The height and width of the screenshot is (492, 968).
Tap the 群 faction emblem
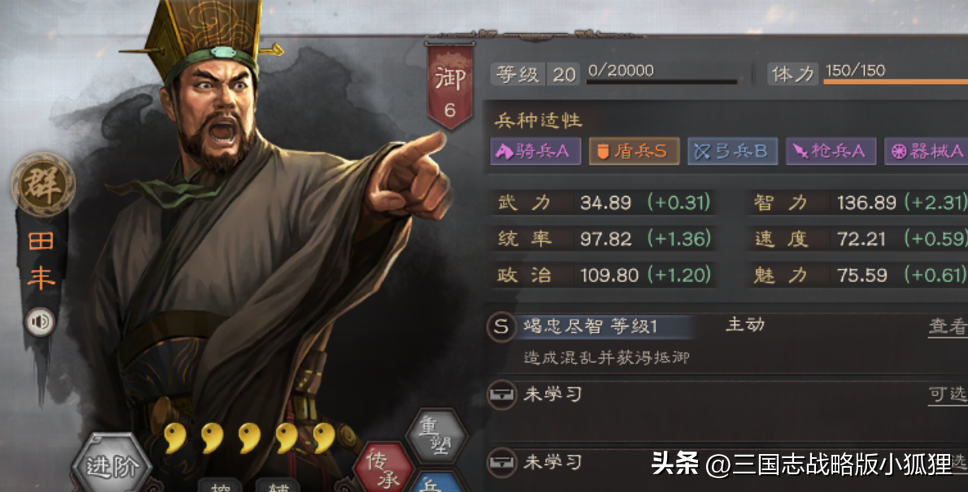click(43, 185)
